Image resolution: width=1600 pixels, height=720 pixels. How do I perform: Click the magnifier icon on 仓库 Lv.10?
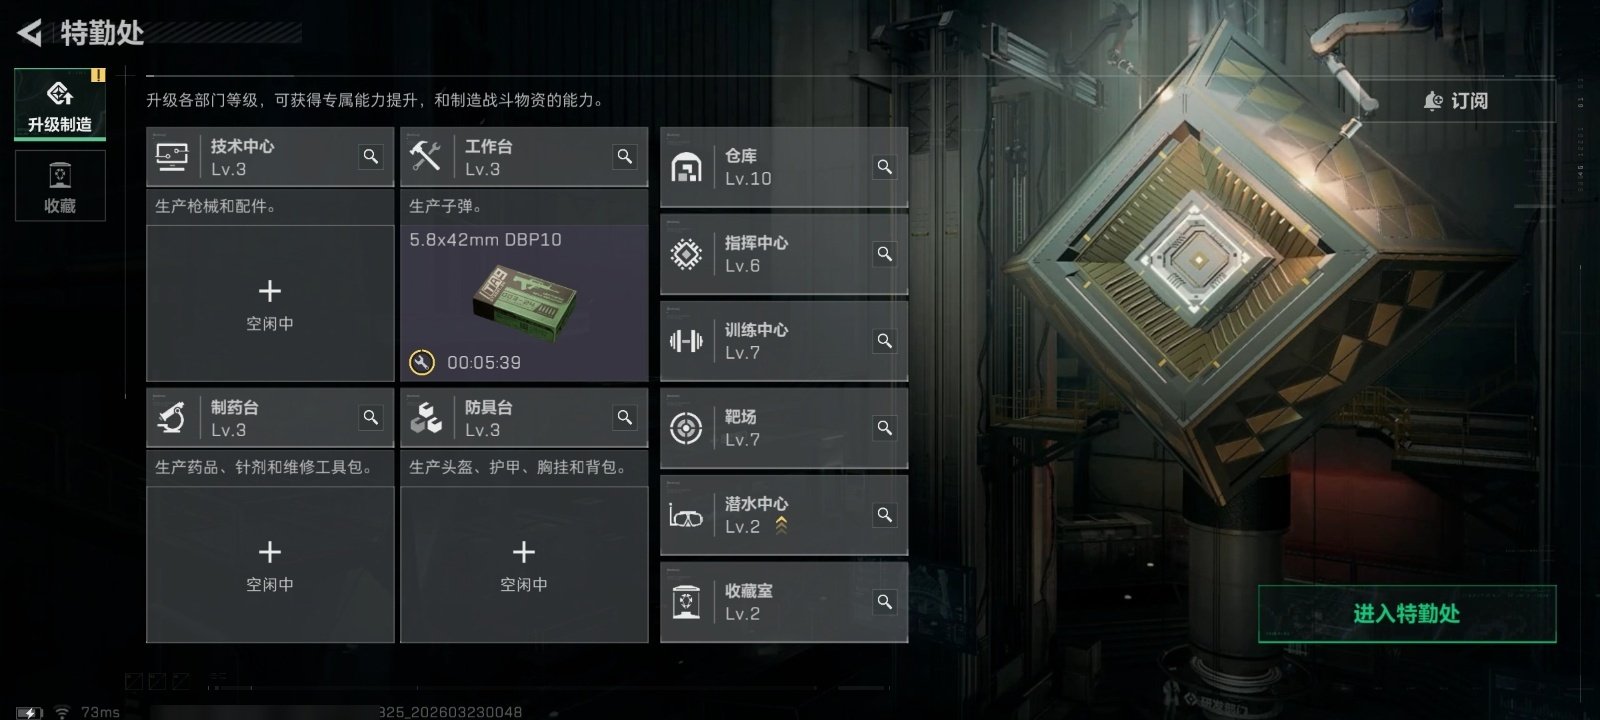(885, 166)
